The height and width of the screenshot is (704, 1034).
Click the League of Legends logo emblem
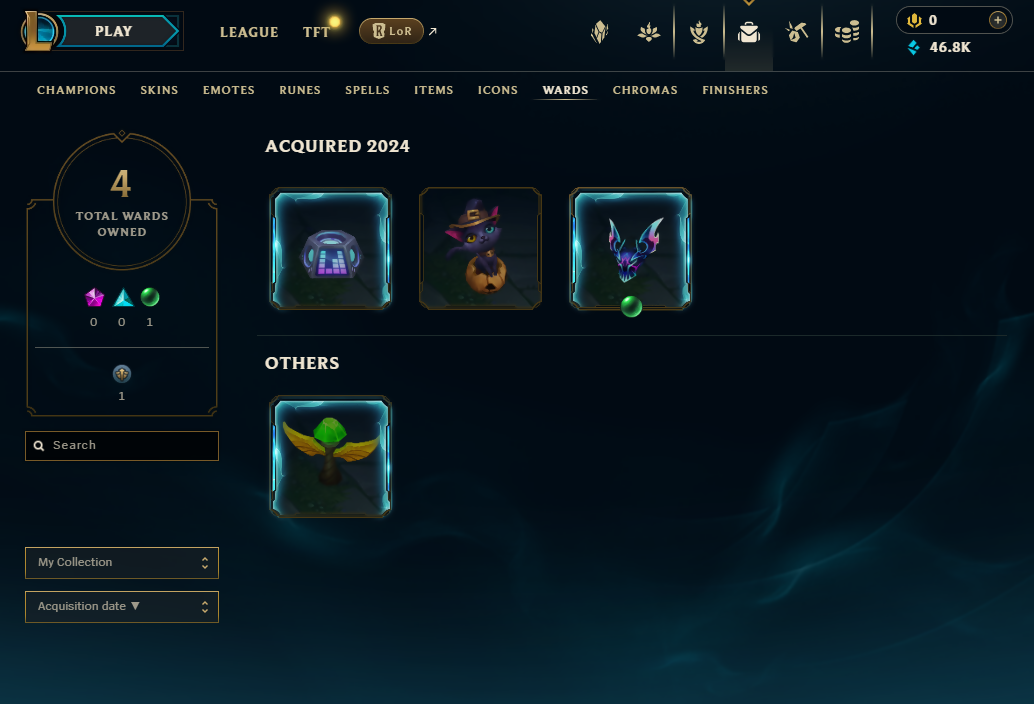[38, 31]
